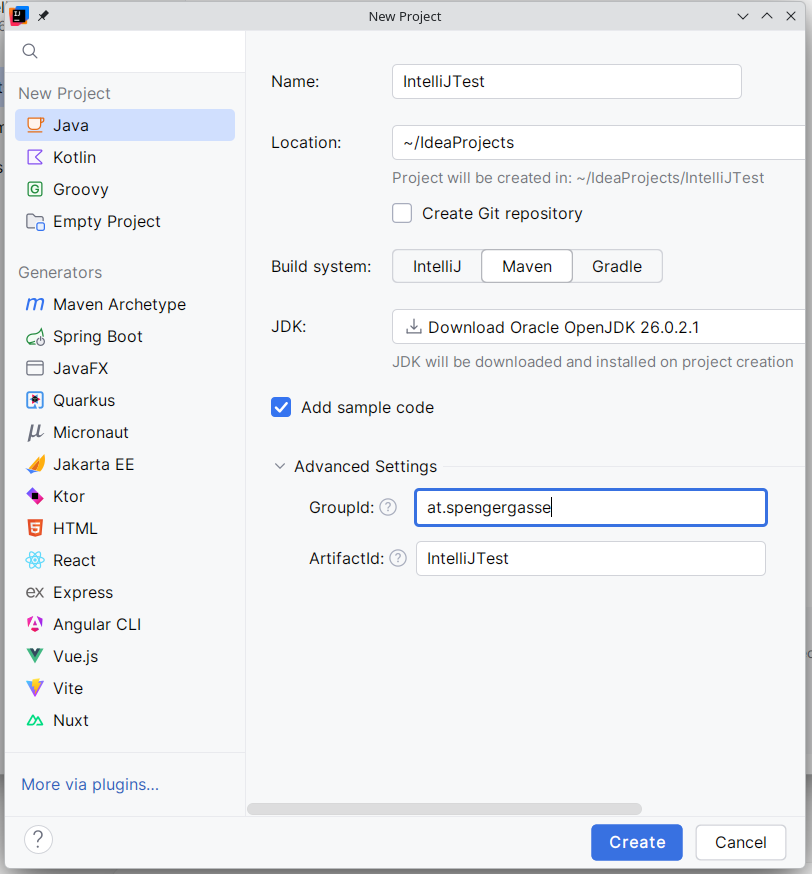The height and width of the screenshot is (874, 812).
Task: Select React in generators list
Action: coord(125,560)
